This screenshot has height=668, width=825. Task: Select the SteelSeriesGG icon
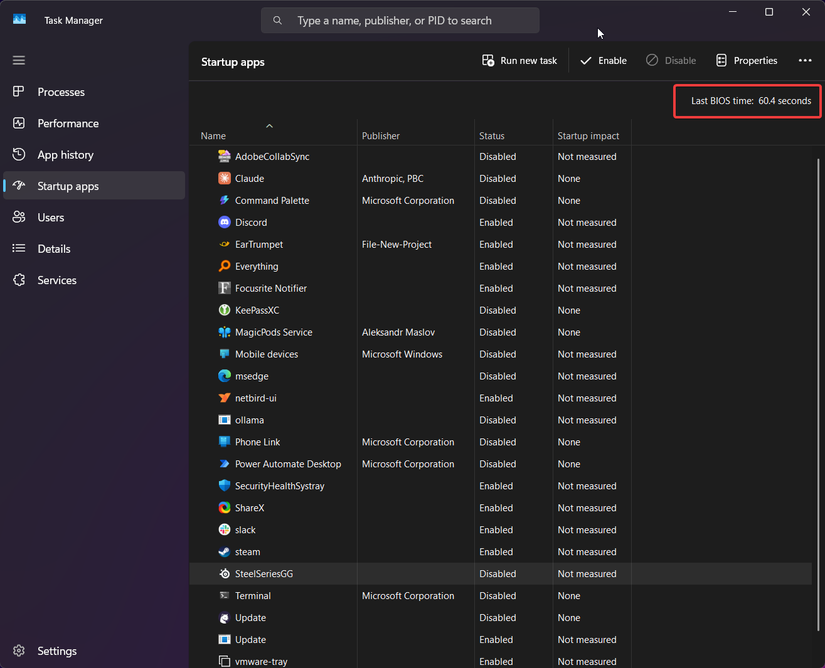[x=225, y=574]
